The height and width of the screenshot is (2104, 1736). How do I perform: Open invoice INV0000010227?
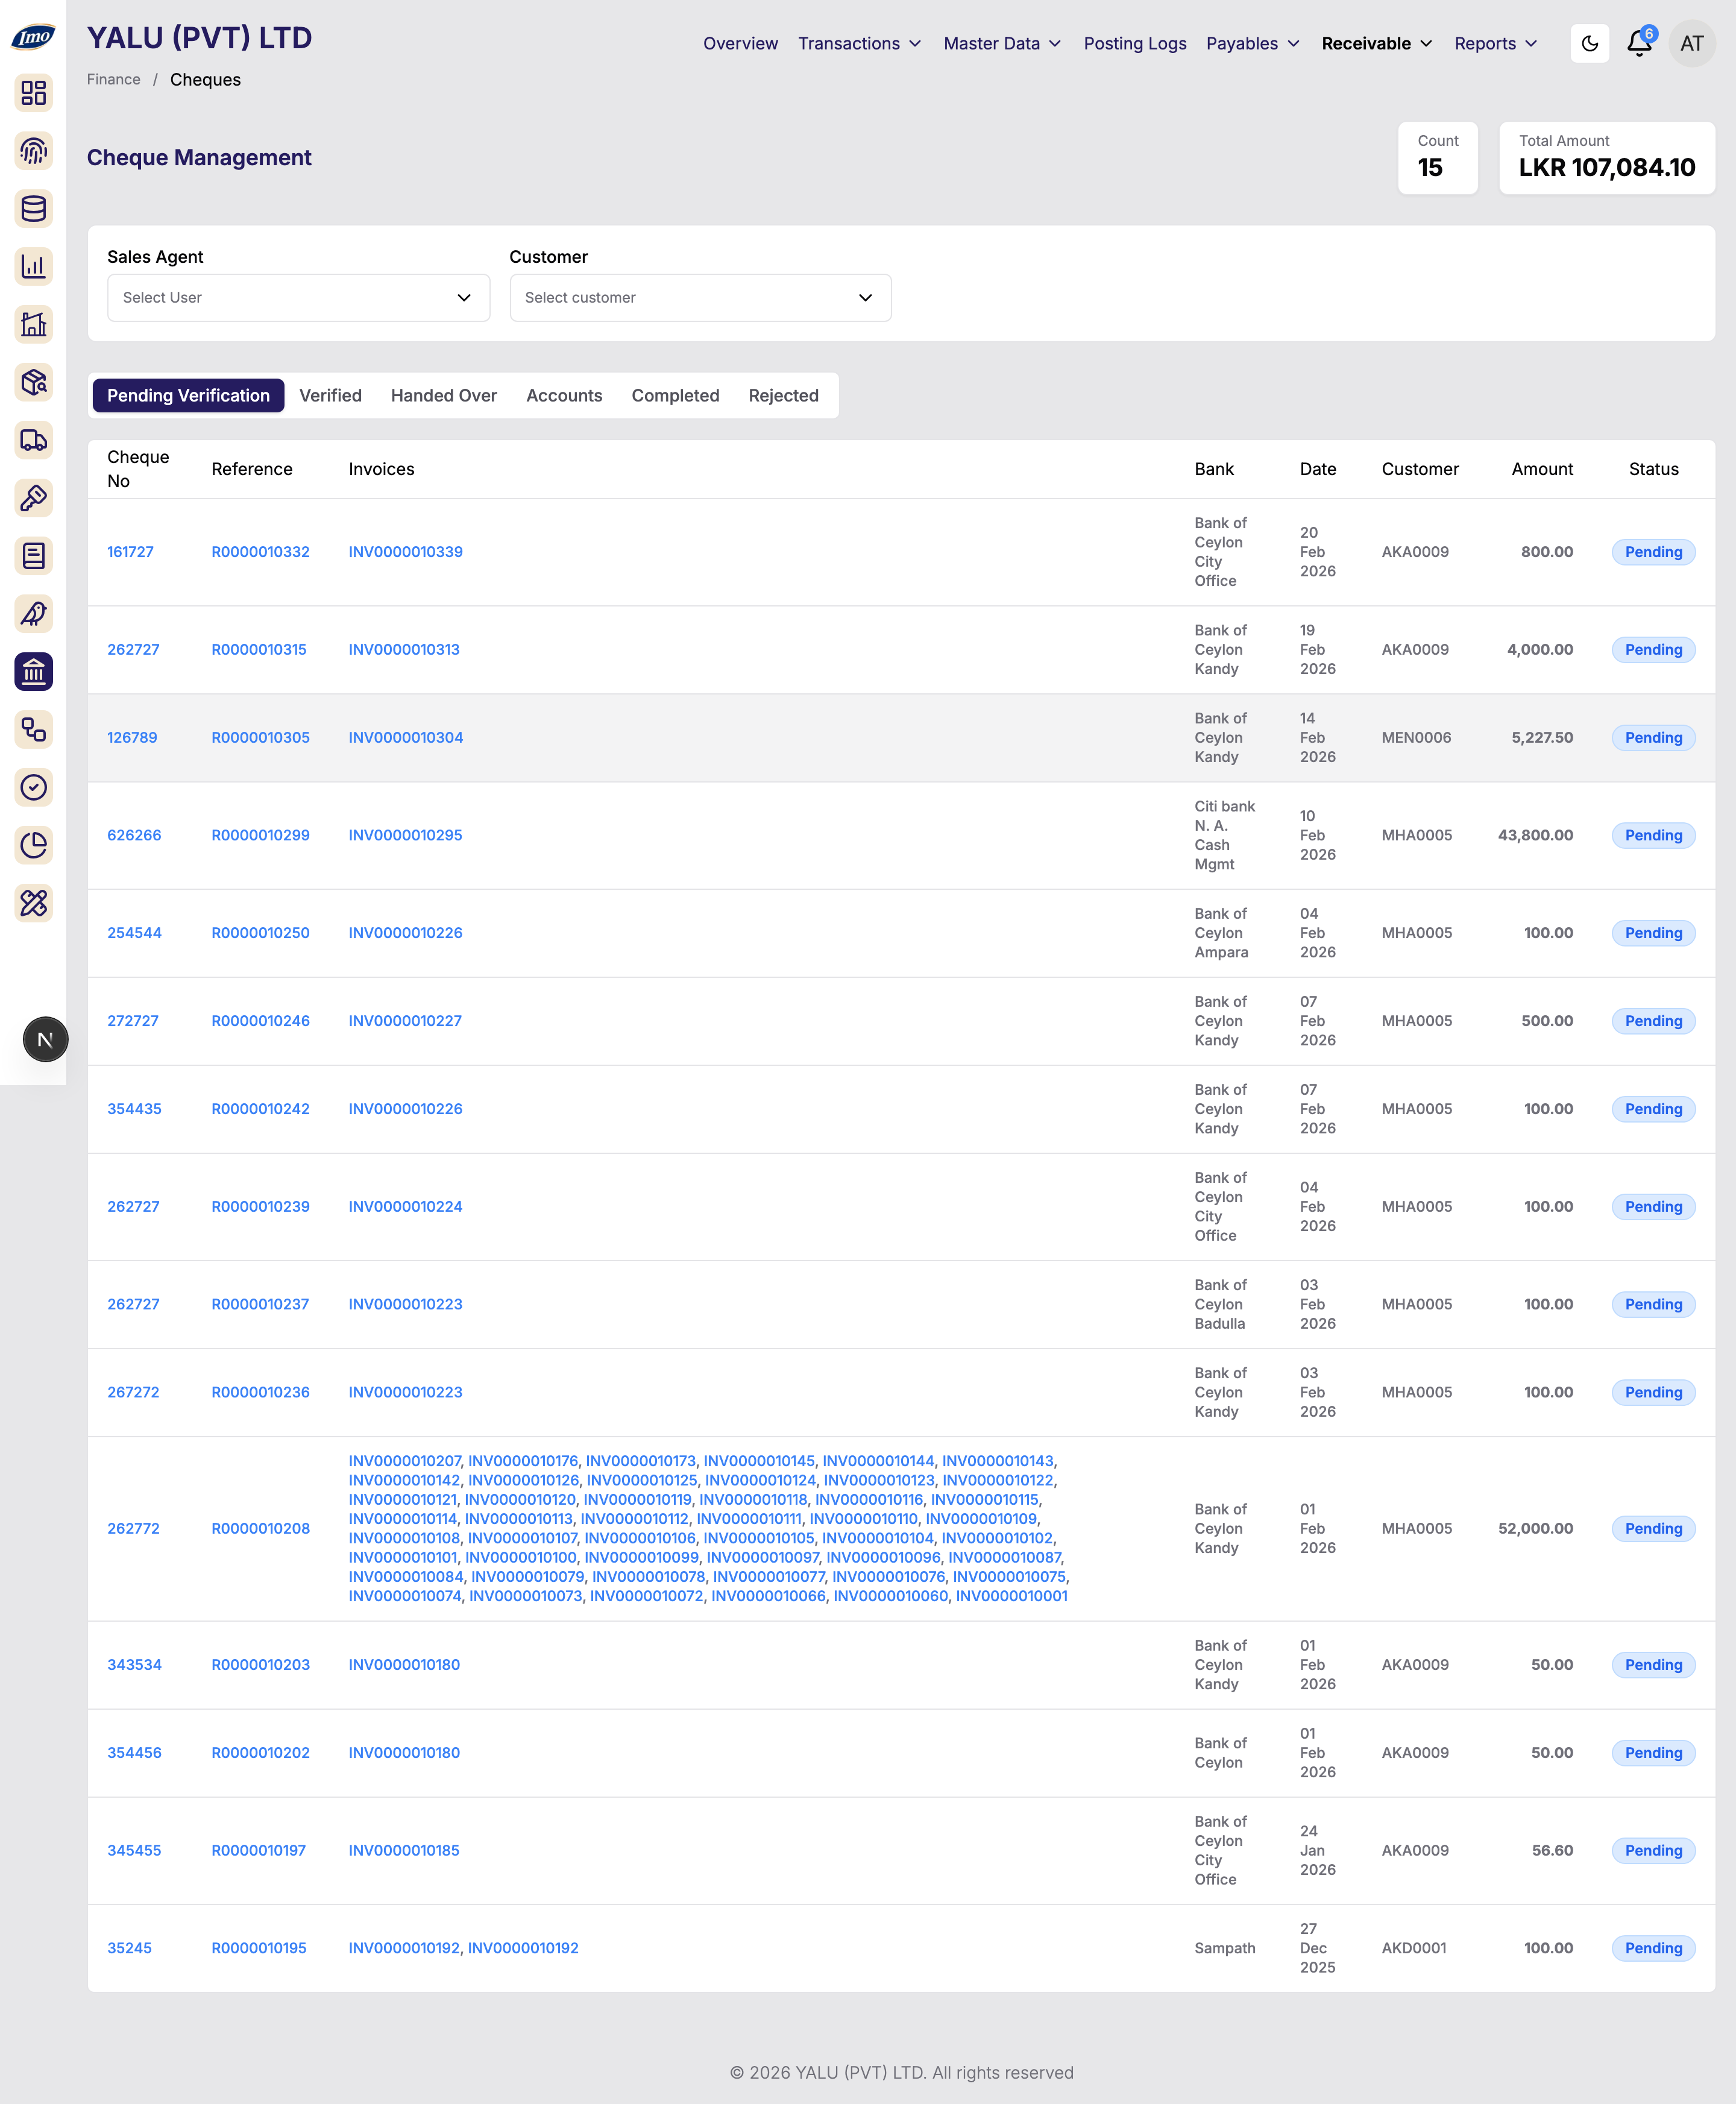(405, 1022)
